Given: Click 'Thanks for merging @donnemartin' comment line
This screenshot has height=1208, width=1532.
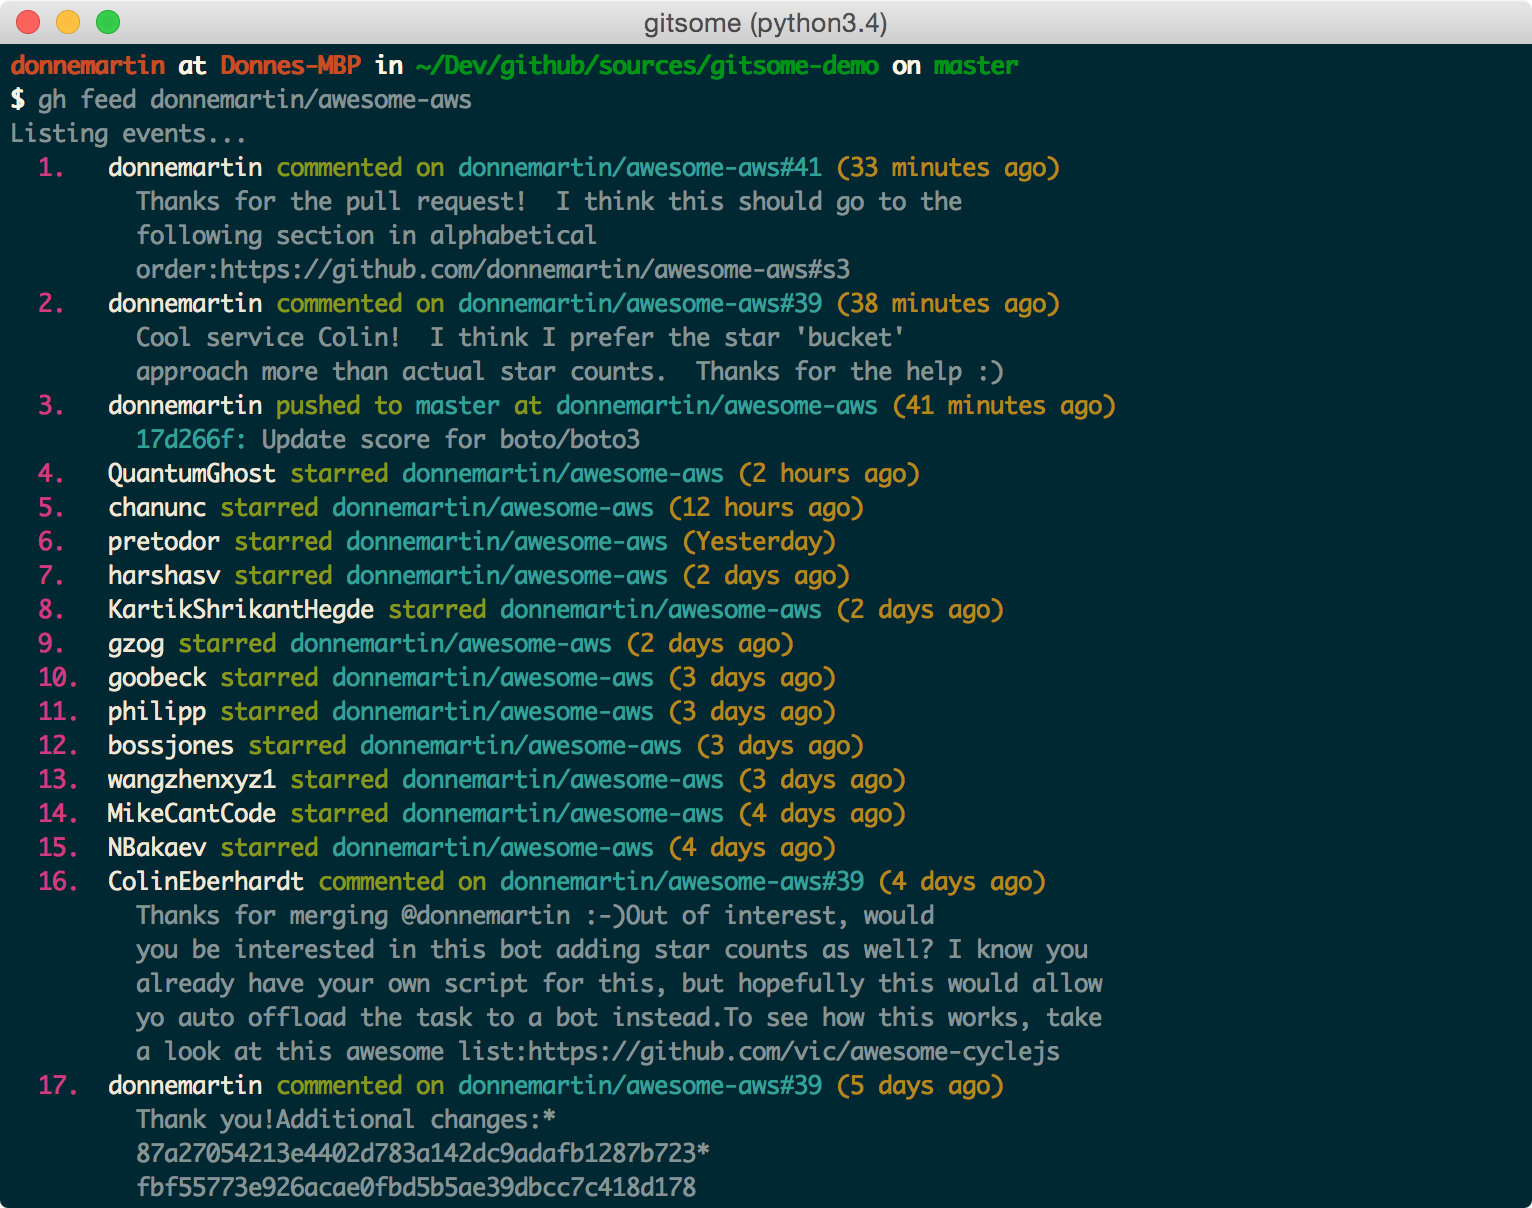Looking at the screenshot, I should coord(535,916).
